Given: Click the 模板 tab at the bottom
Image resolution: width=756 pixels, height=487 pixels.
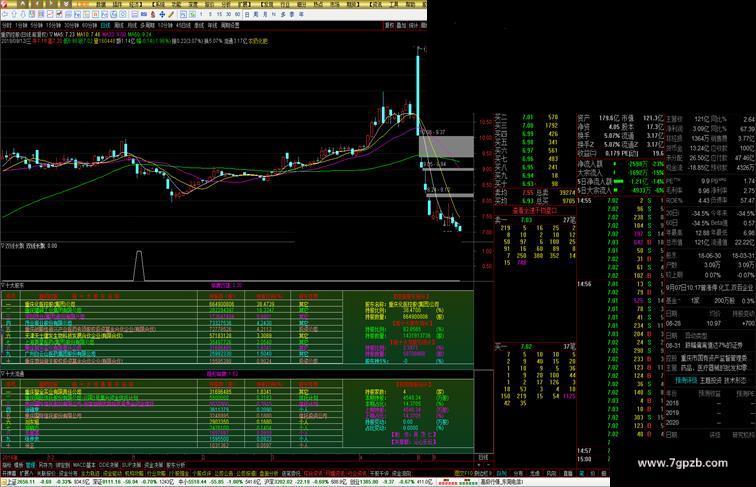Looking at the screenshot, I should (18, 466).
